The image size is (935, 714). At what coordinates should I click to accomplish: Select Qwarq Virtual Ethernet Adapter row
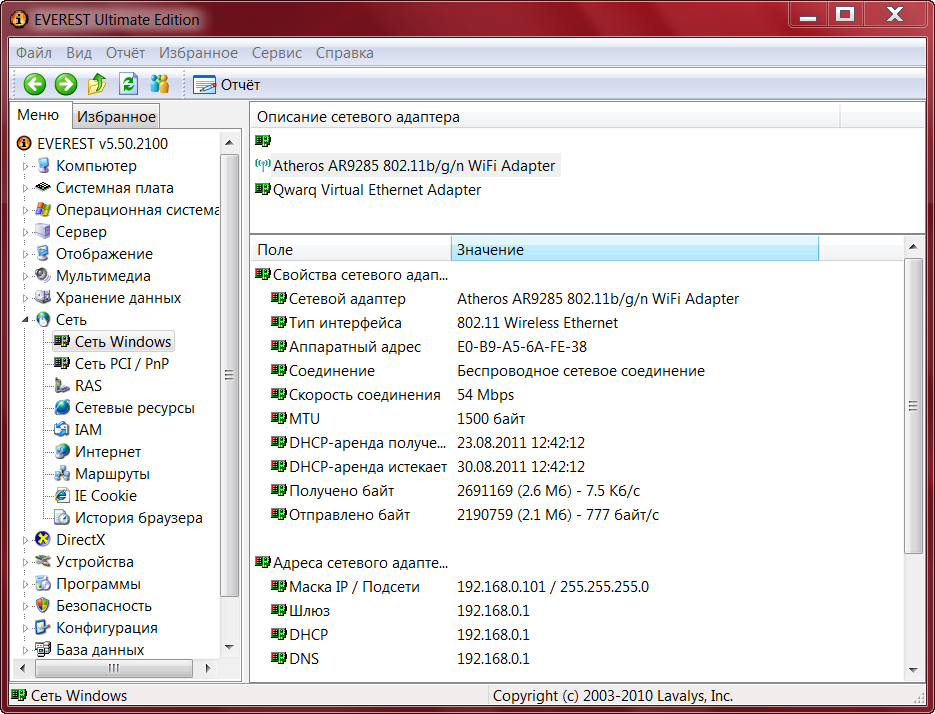pyautogui.click(x=377, y=190)
